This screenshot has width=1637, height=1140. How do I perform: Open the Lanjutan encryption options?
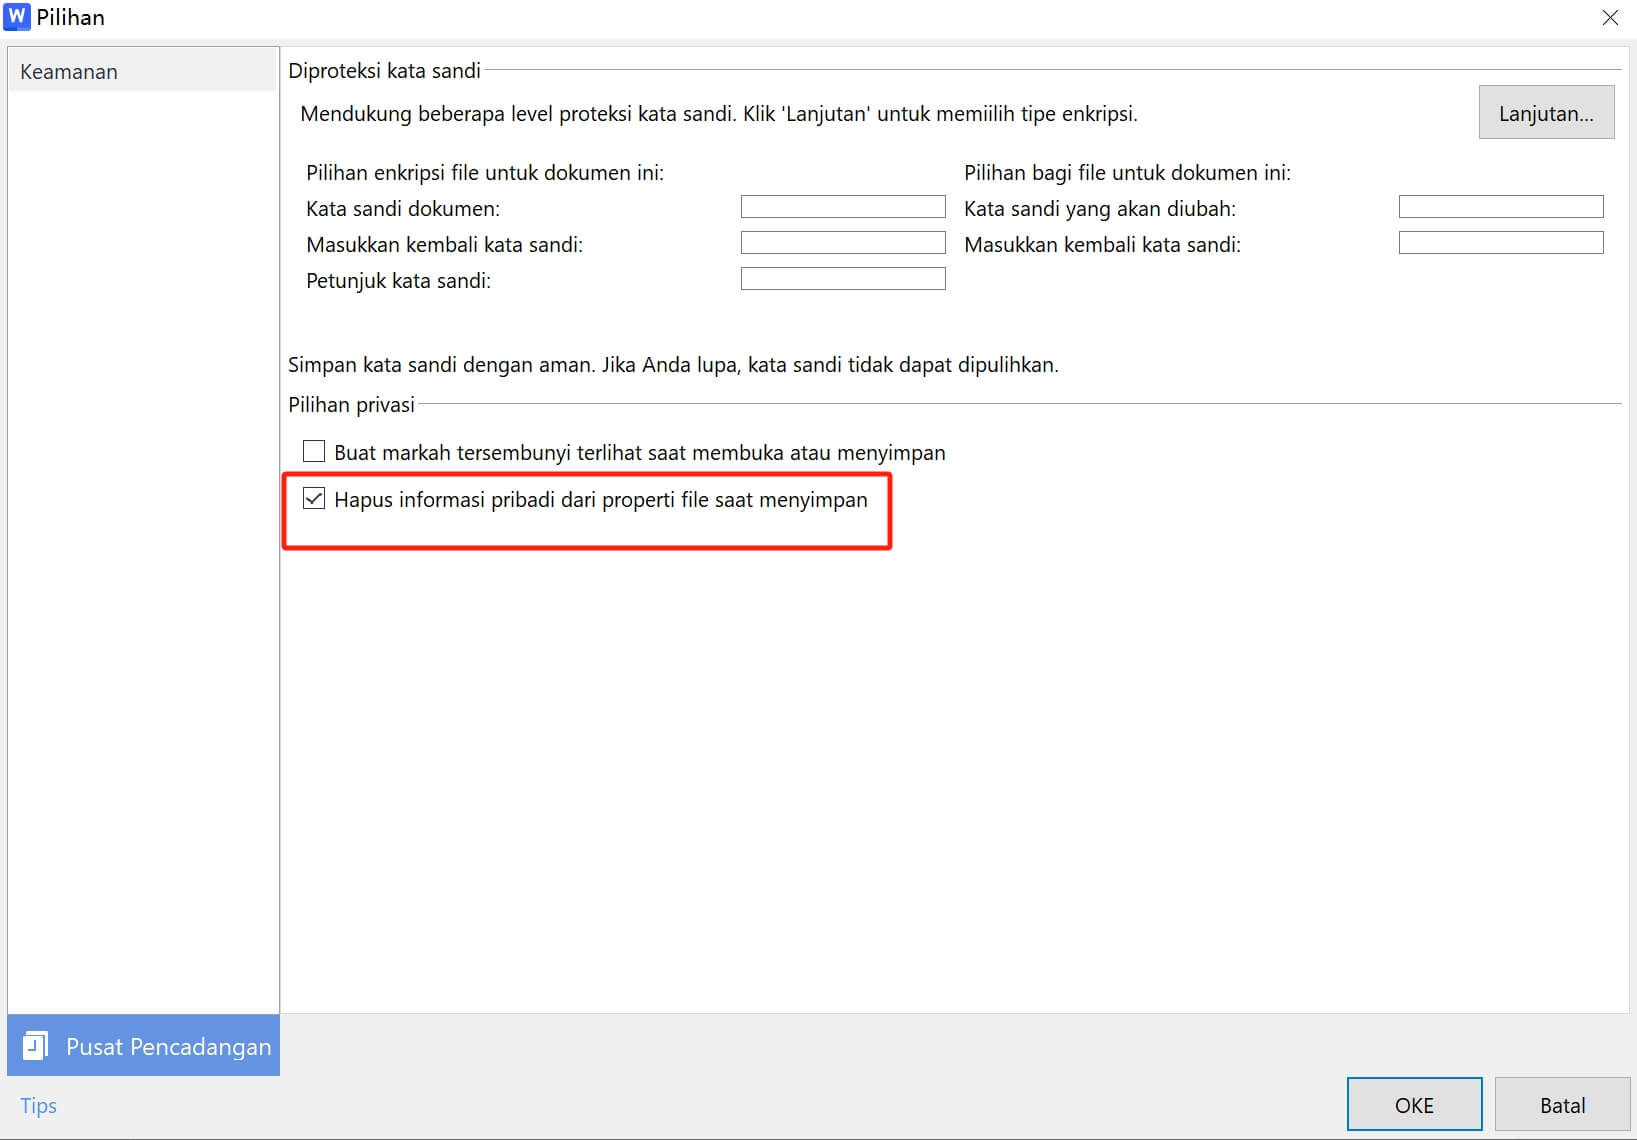pyautogui.click(x=1545, y=112)
